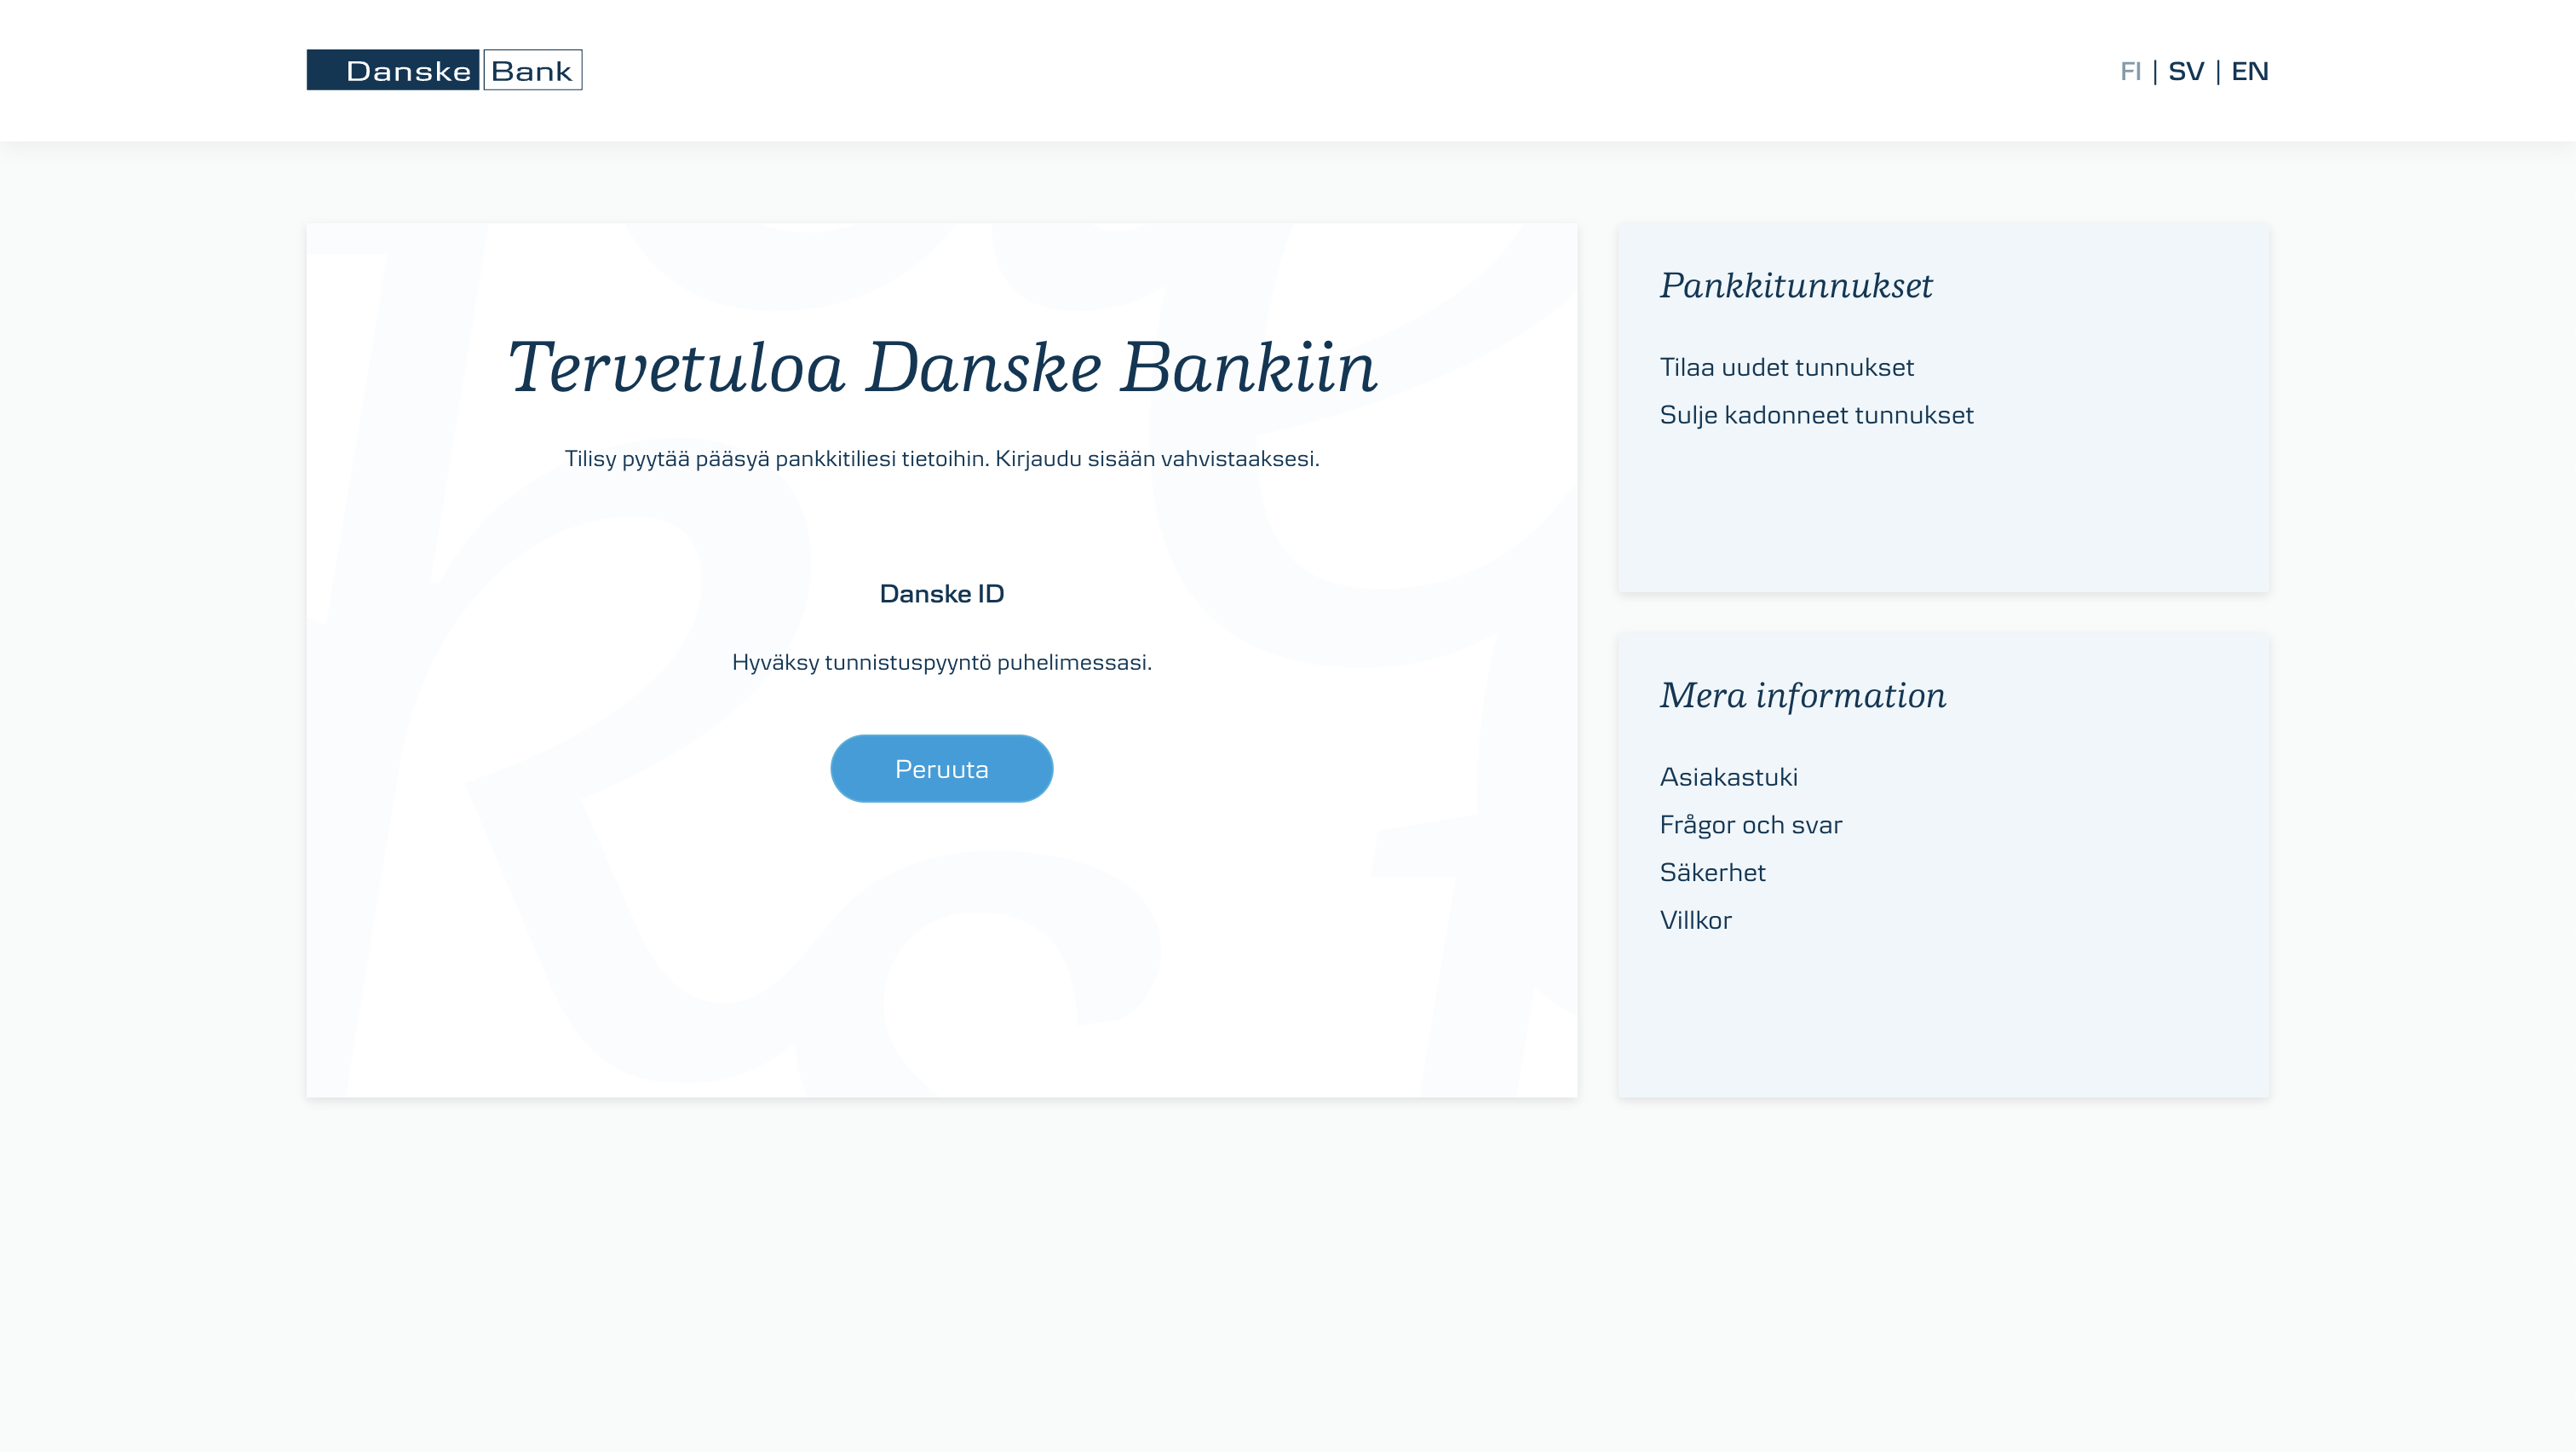Click the Tilisy pyytää pääsyä message
Image resolution: width=2576 pixels, height=1452 pixels.
point(941,458)
